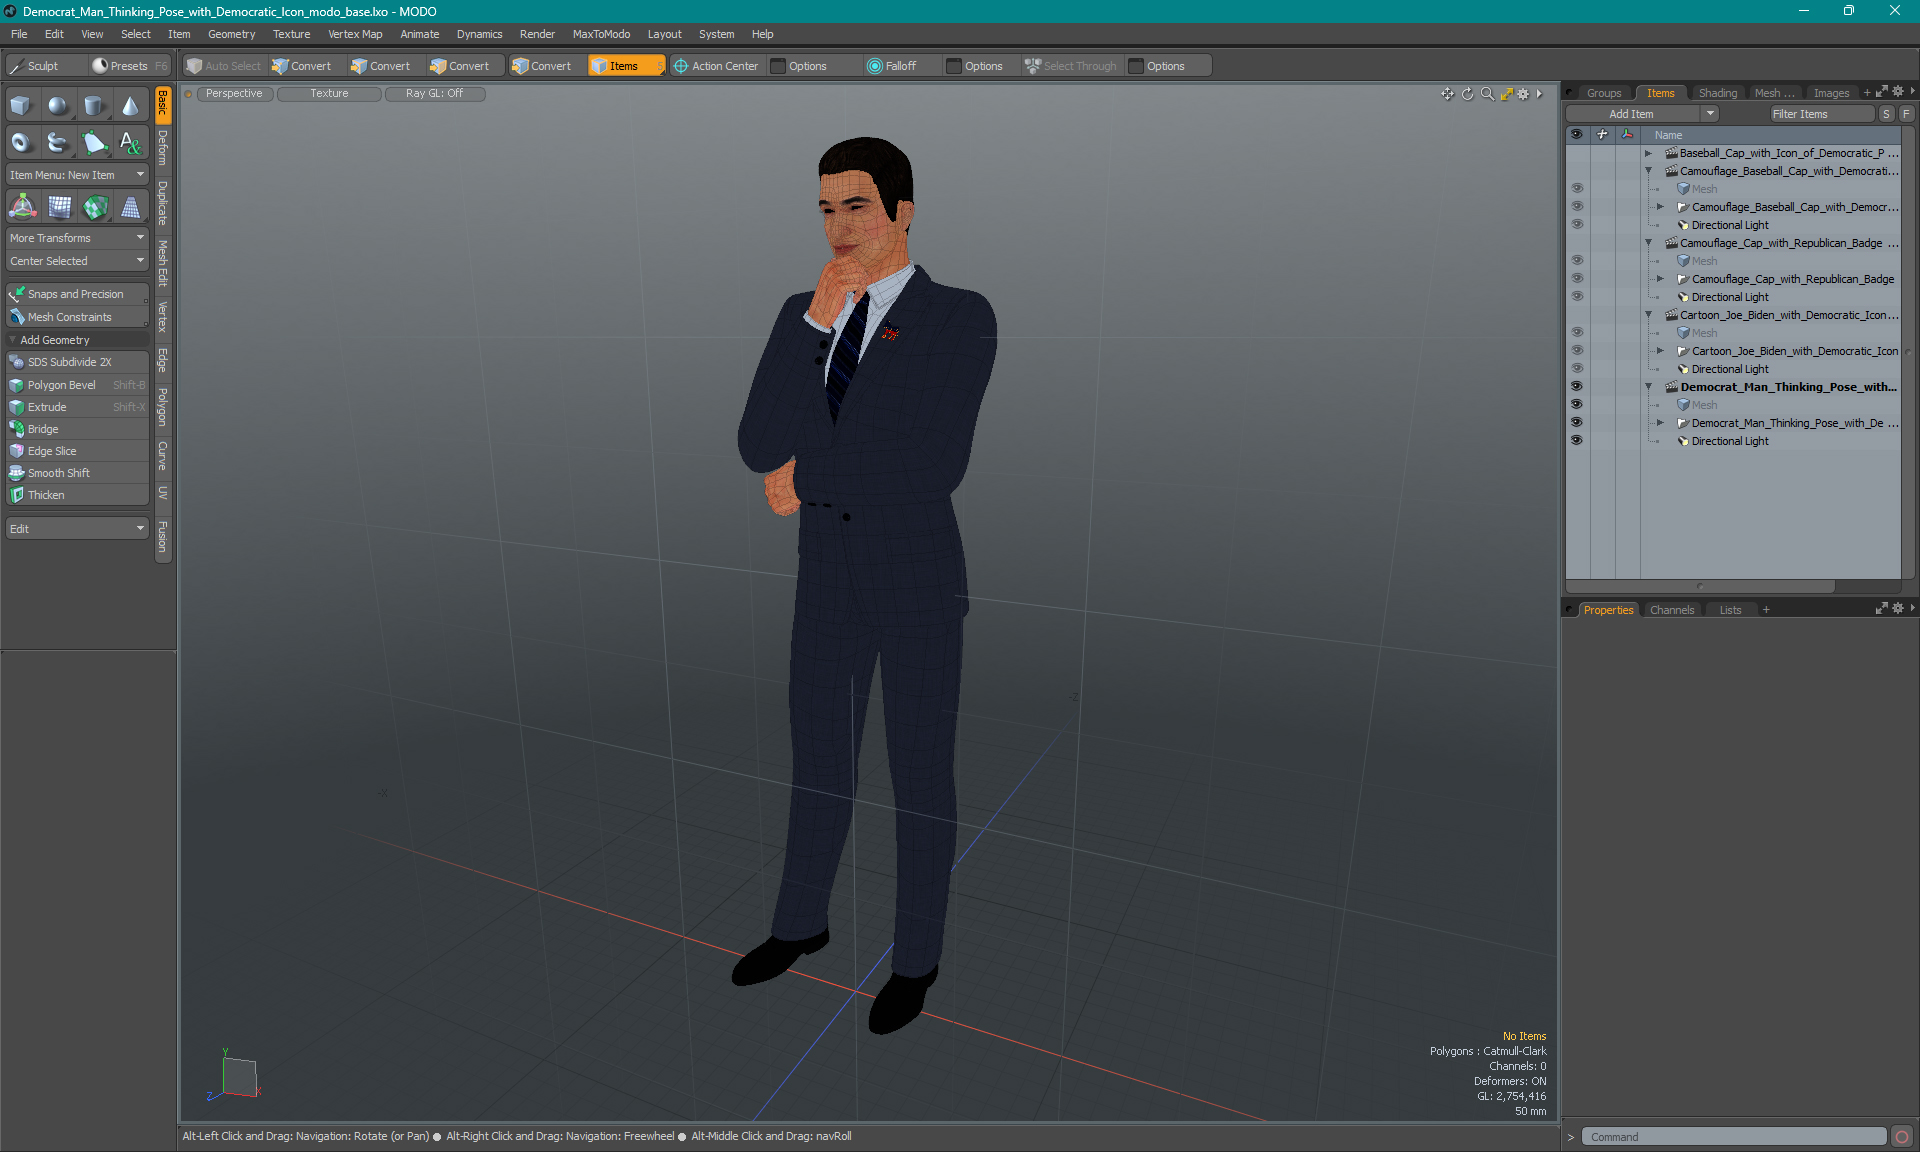Toggle visibility of Democrat_Man_Thinking_Pose scene
This screenshot has height=1152, width=1920.
(1577, 386)
